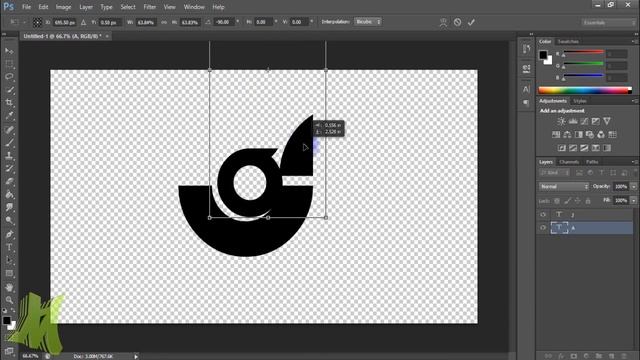Select the Clone Stamp tool
The image size is (640, 360).
pos(9,156)
